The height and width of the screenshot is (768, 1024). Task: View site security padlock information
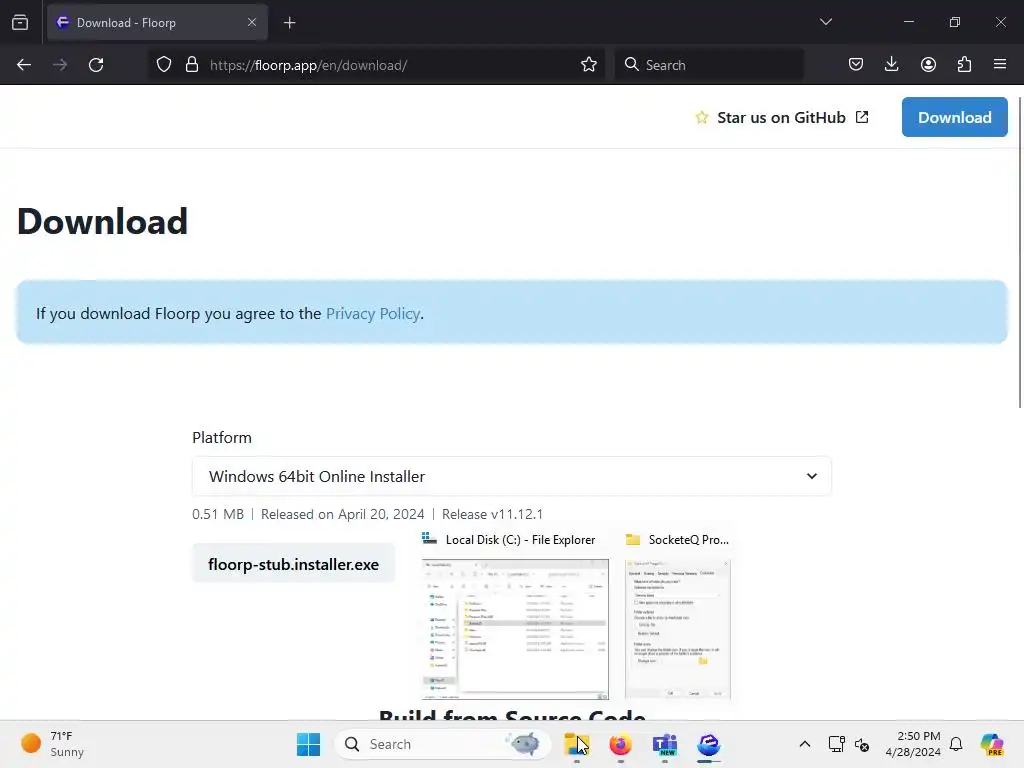(191, 65)
